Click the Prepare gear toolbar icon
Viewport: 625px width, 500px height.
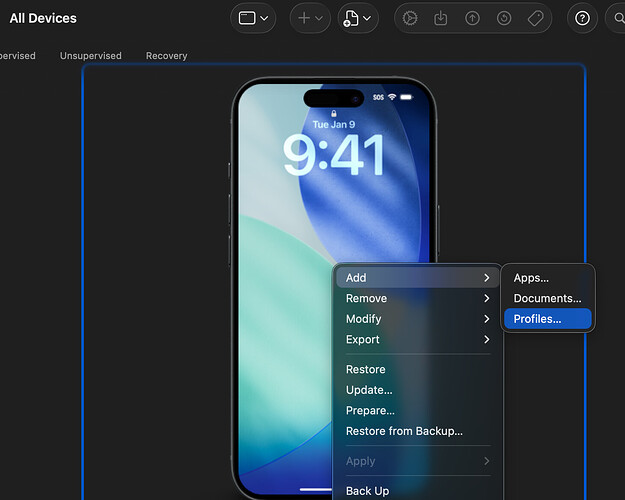click(x=410, y=18)
